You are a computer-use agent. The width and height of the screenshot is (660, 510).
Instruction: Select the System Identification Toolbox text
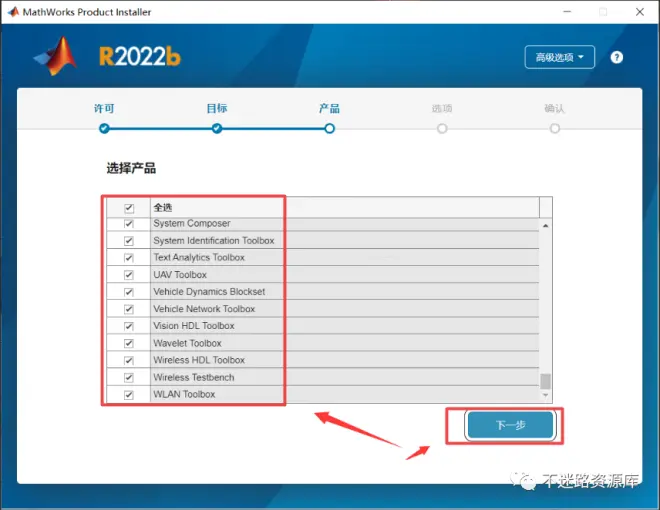point(214,241)
